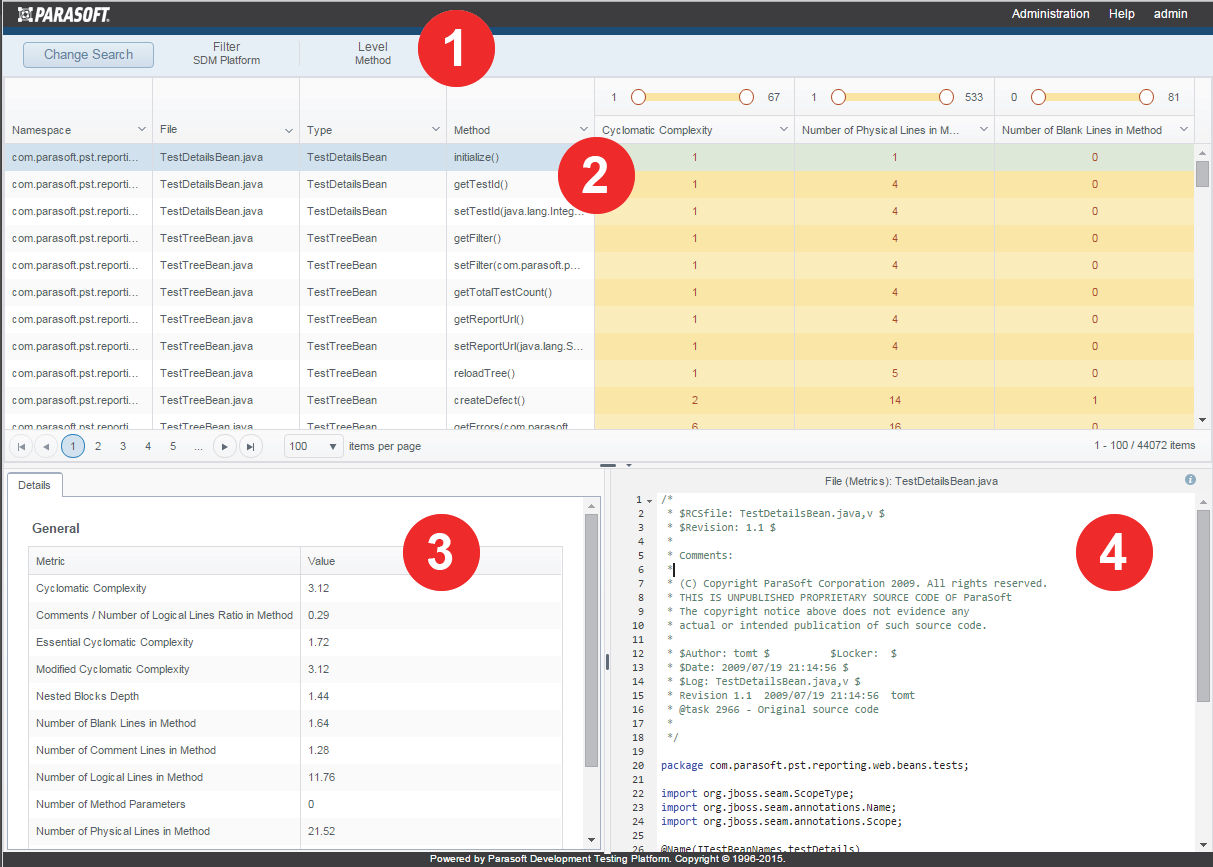This screenshot has width=1213, height=867.
Task: Click the Level Method label
Action: pyautogui.click(x=373, y=53)
